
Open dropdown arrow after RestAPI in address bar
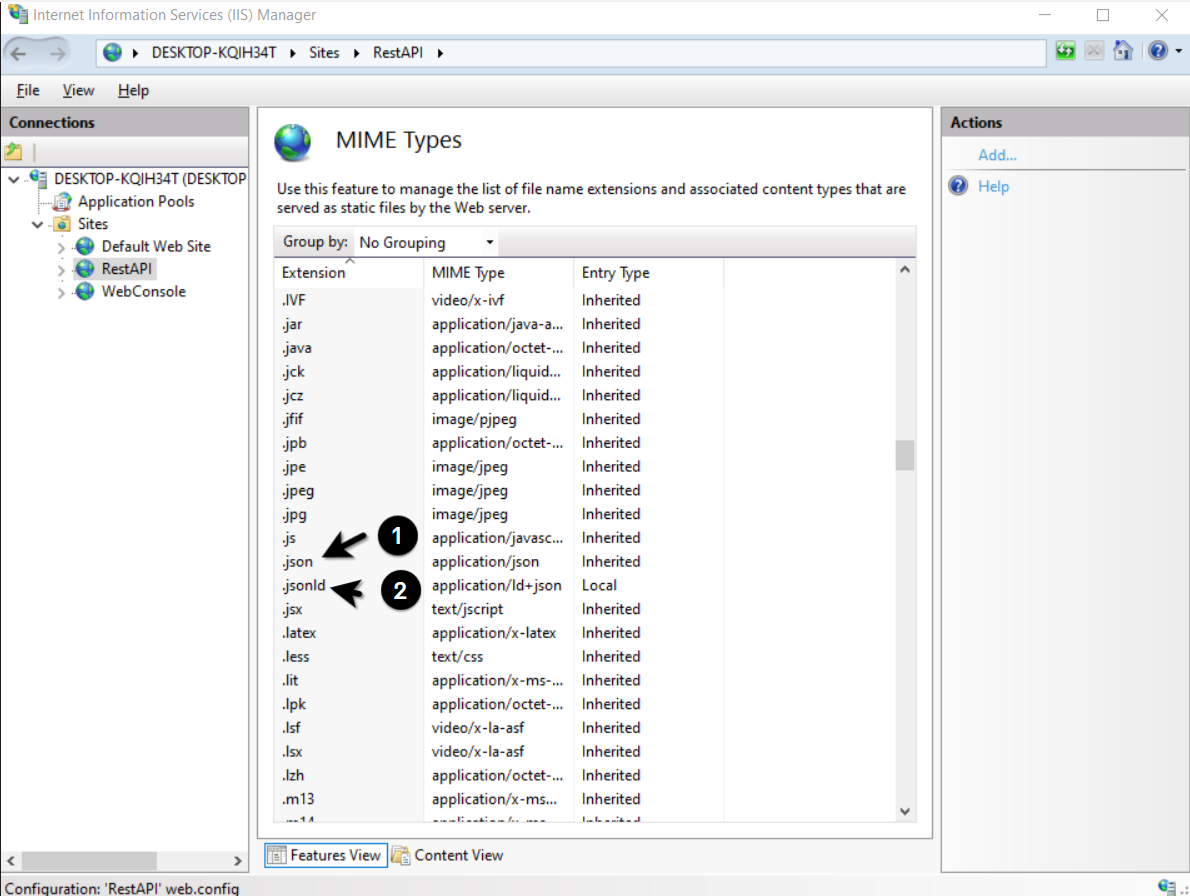(440, 53)
